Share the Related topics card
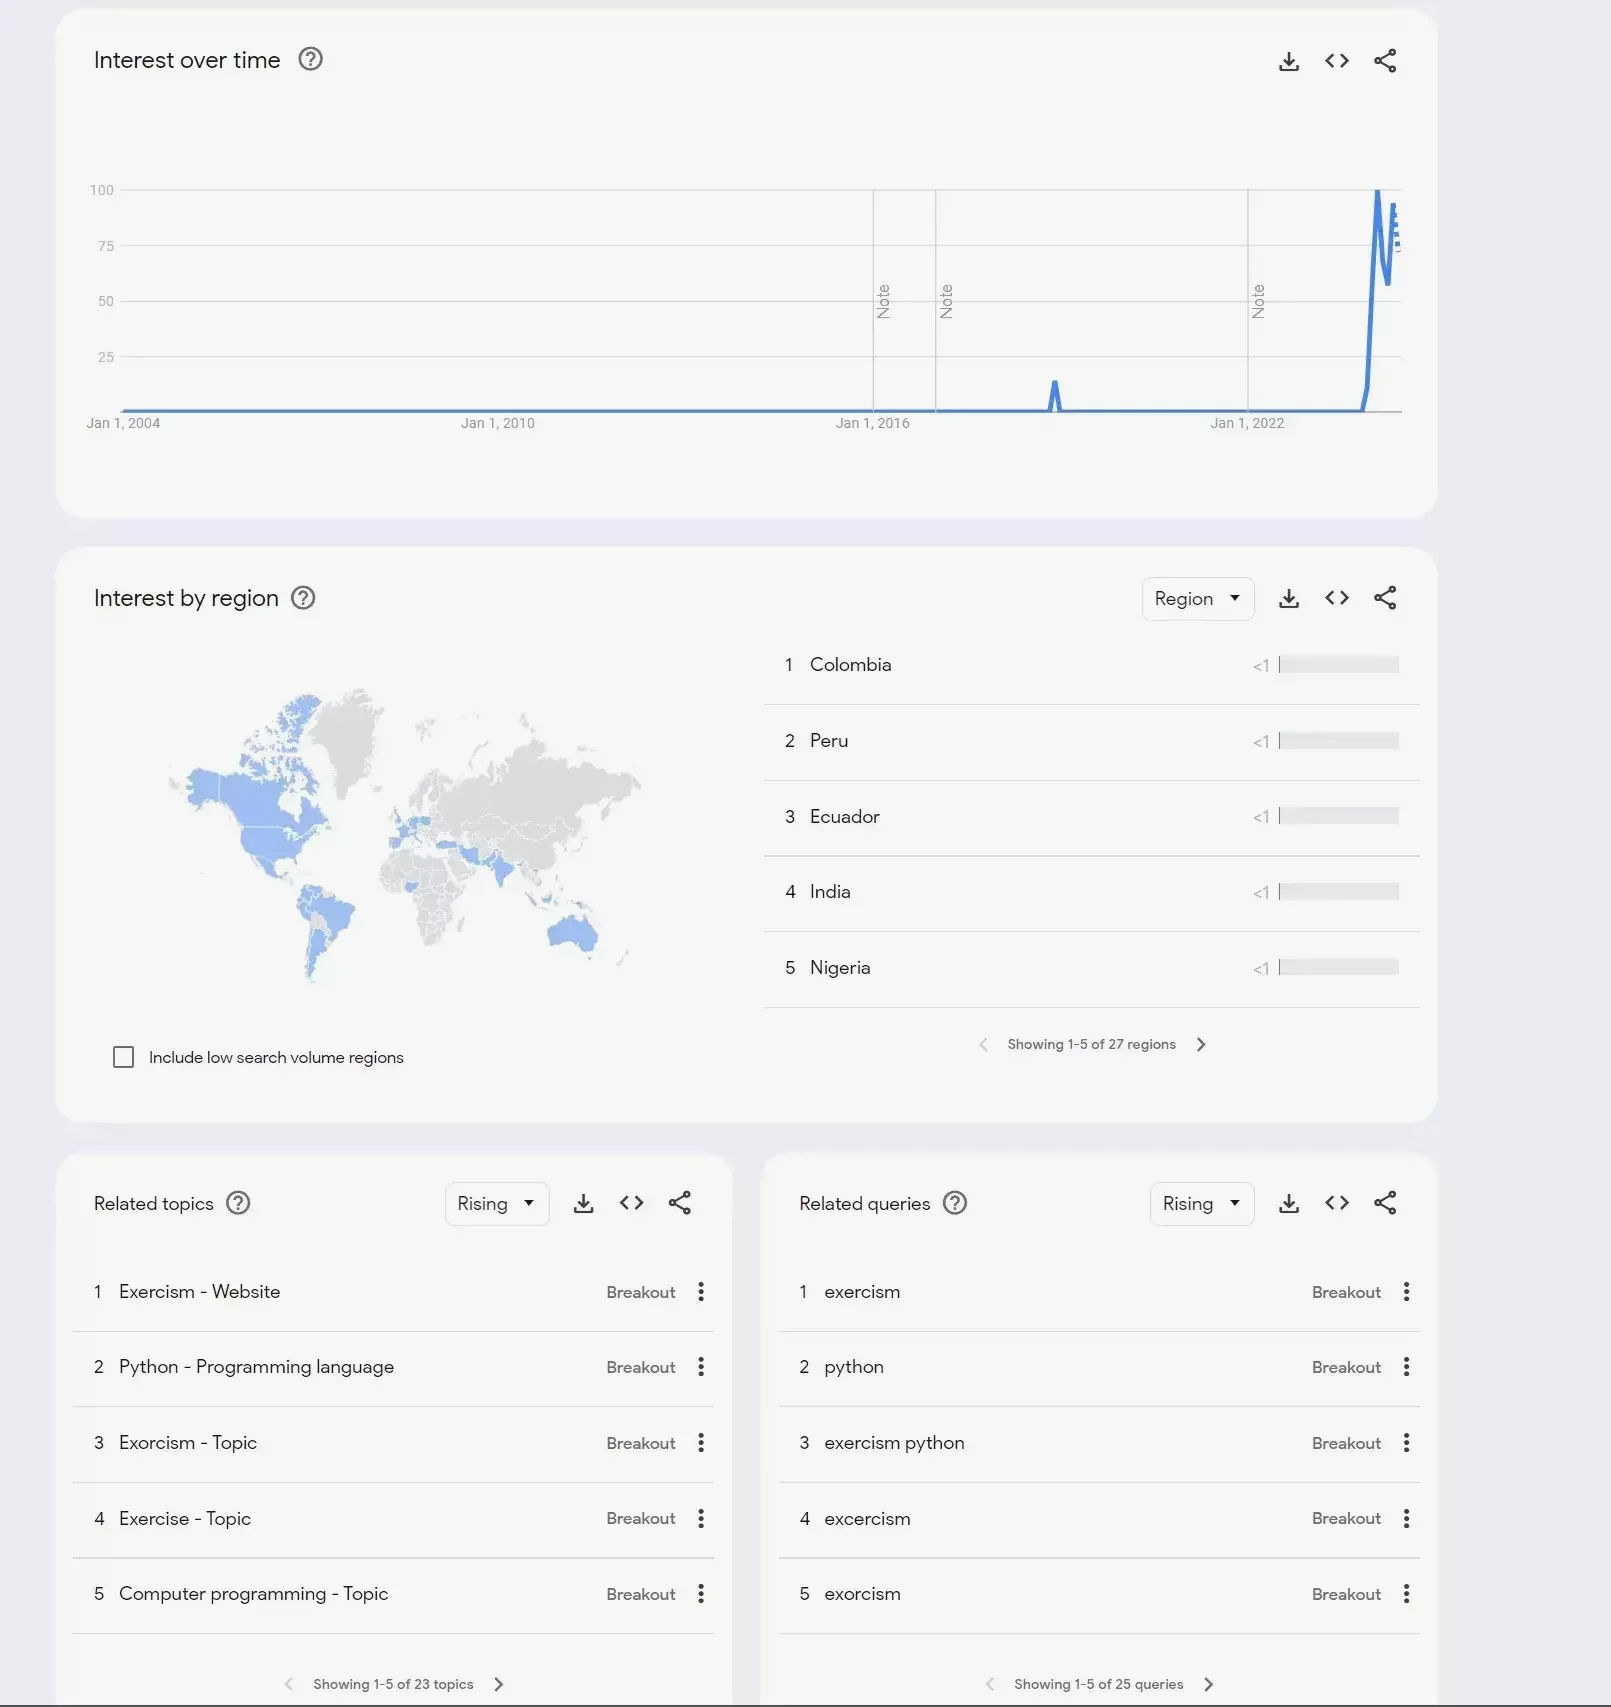This screenshot has width=1611, height=1707. coord(680,1203)
